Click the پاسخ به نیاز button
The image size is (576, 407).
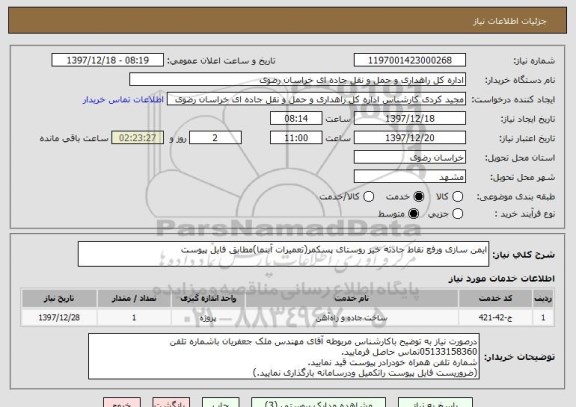click(x=435, y=402)
